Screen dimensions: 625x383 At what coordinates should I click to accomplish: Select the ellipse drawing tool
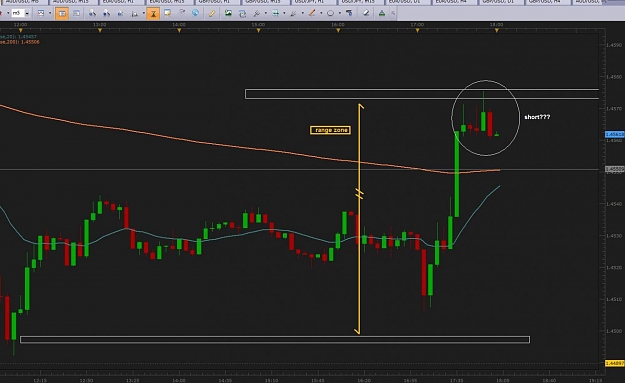[x=330, y=13]
